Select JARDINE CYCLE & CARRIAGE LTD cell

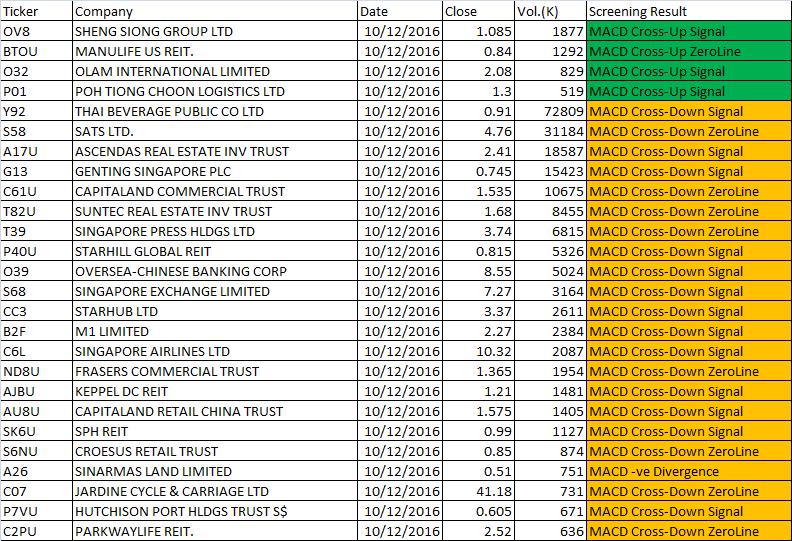215,491
